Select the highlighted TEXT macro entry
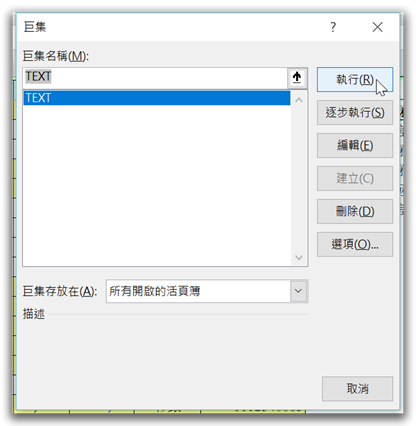The height and width of the screenshot is (426, 416). (157, 98)
